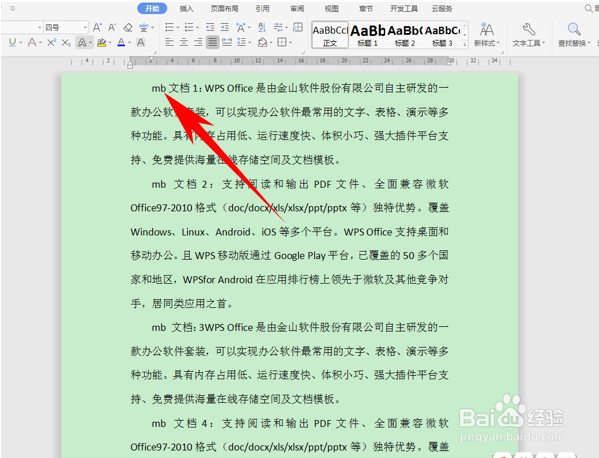
Task: Expand text effects dropdown arrow
Action: pos(90,42)
